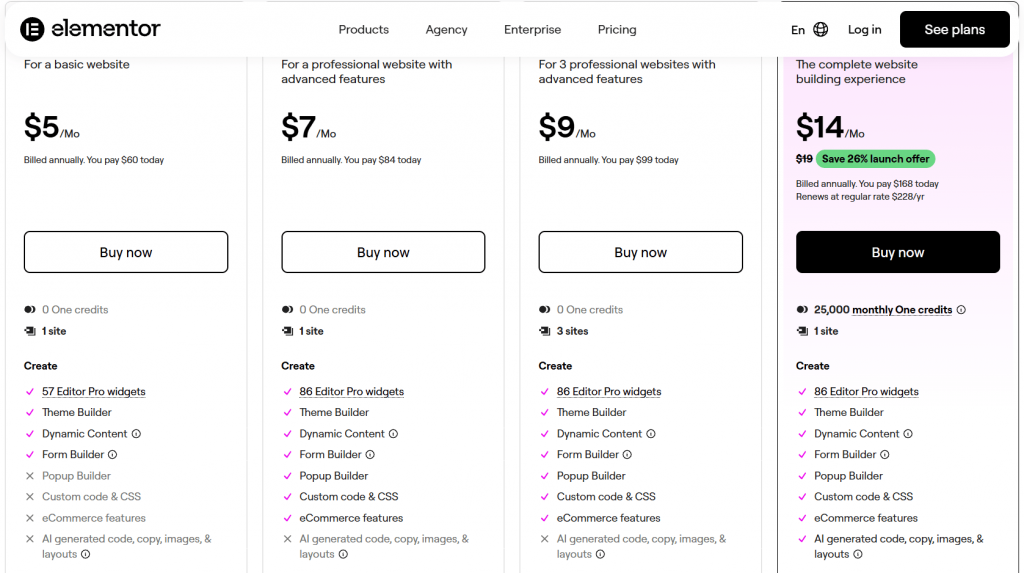Viewport: 1024px width, 573px height.
Task: Open the En language selector
Action: [798, 30]
